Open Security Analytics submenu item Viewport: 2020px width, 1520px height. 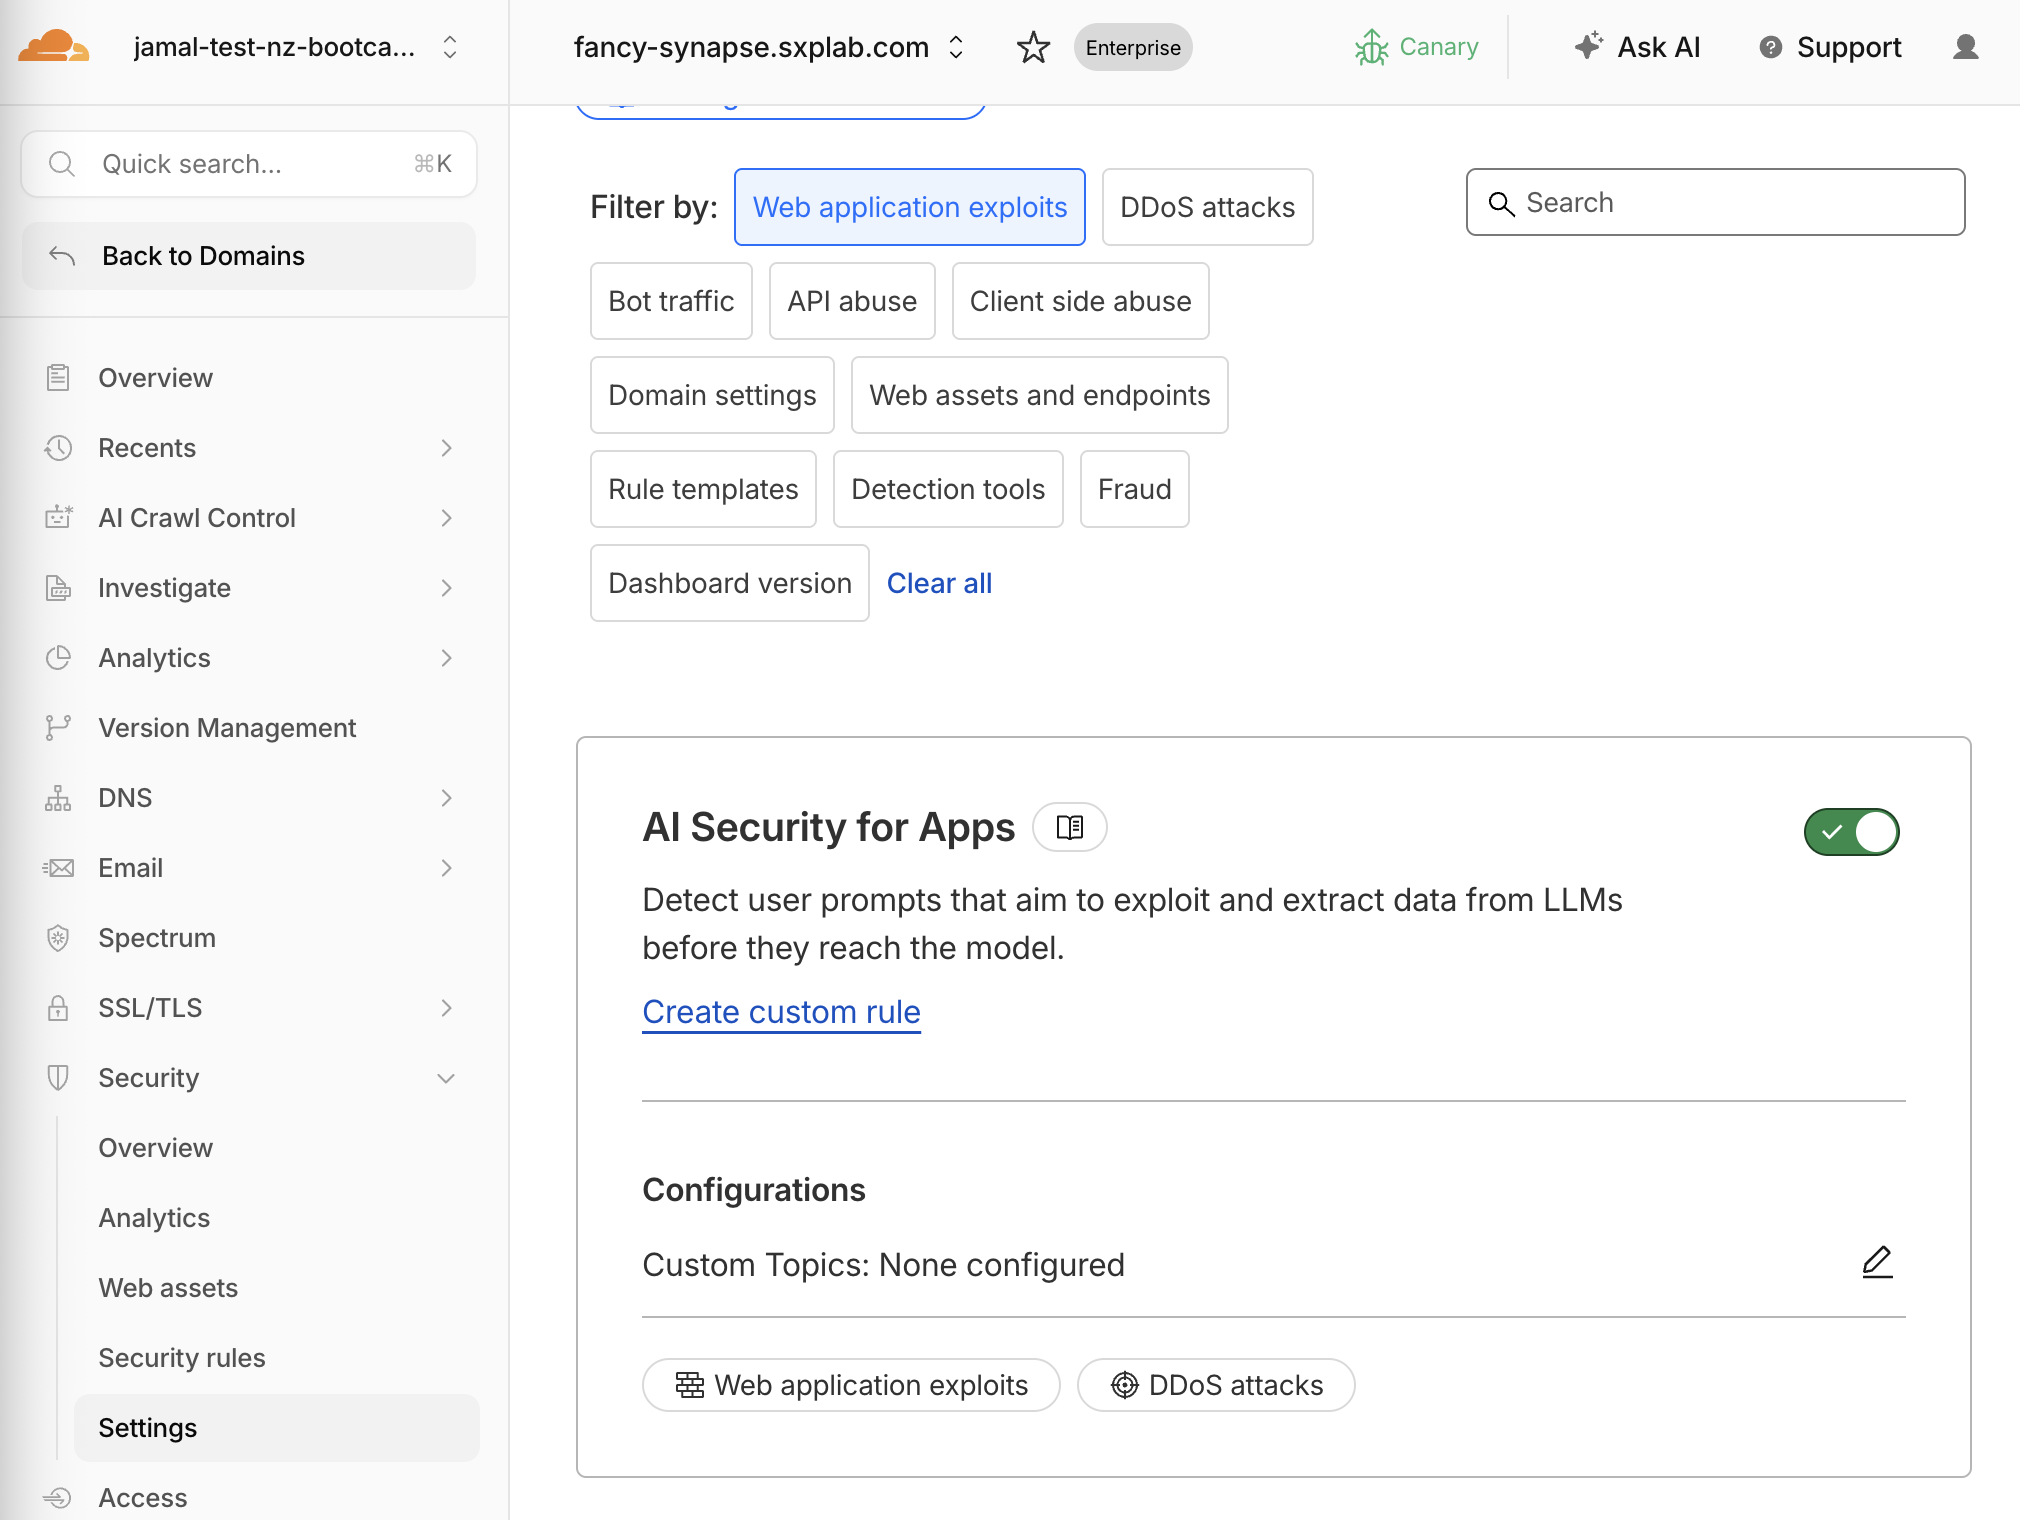(154, 1218)
